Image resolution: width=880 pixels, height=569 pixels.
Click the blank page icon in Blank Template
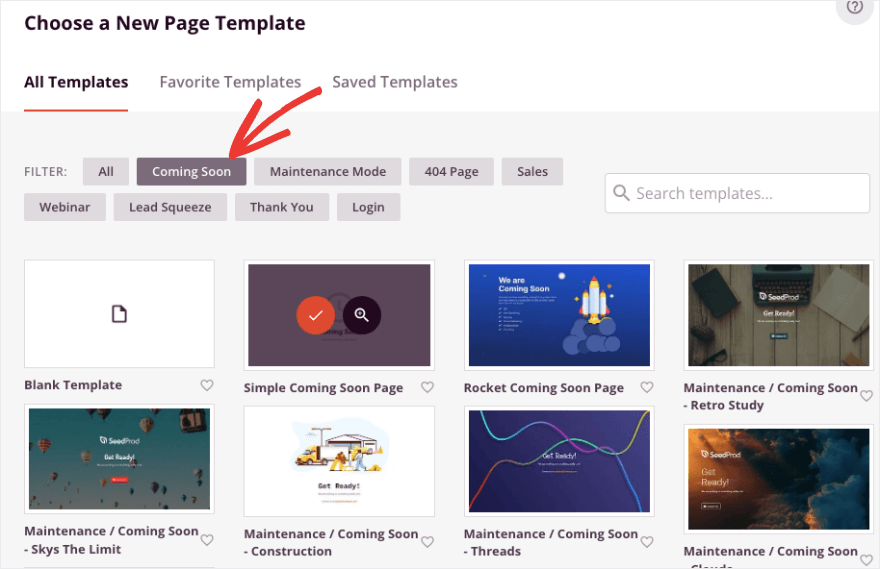(119, 314)
